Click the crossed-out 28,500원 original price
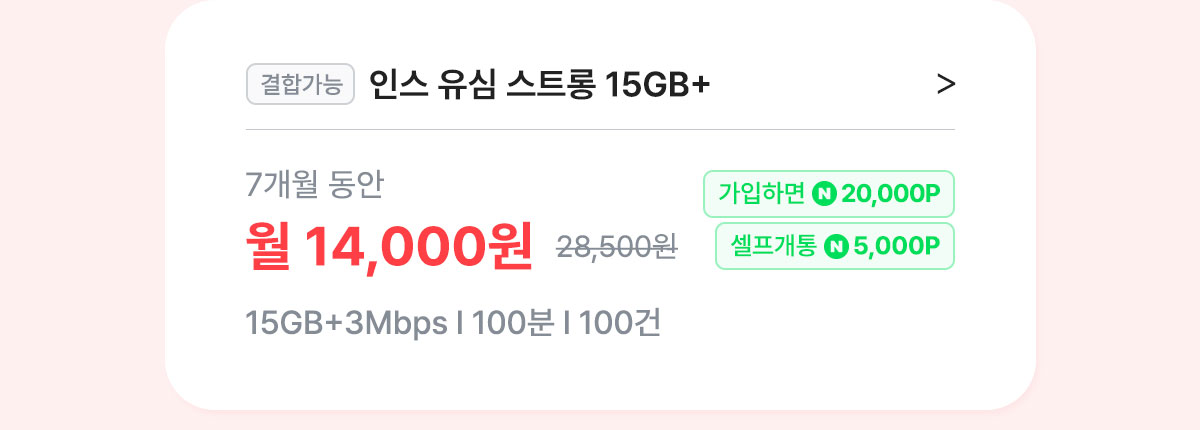This screenshot has height=430, width=1200. click(x=617, y=246)
